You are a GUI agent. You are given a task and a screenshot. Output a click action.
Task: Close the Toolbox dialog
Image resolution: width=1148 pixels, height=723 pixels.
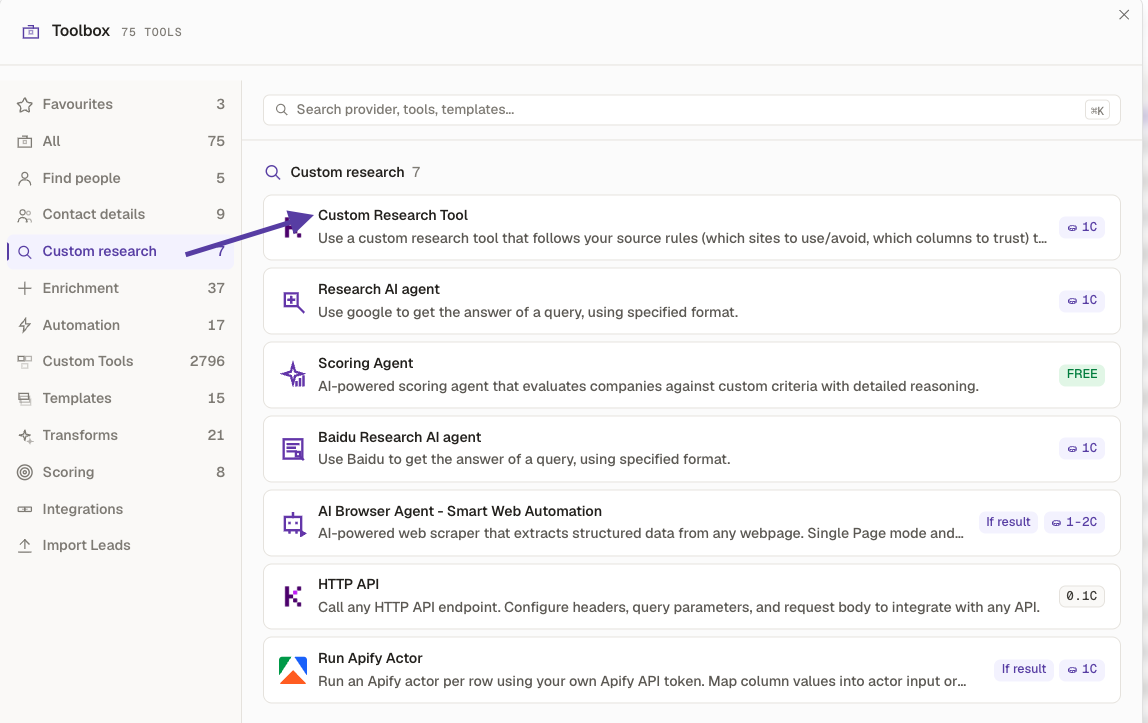1124,15
